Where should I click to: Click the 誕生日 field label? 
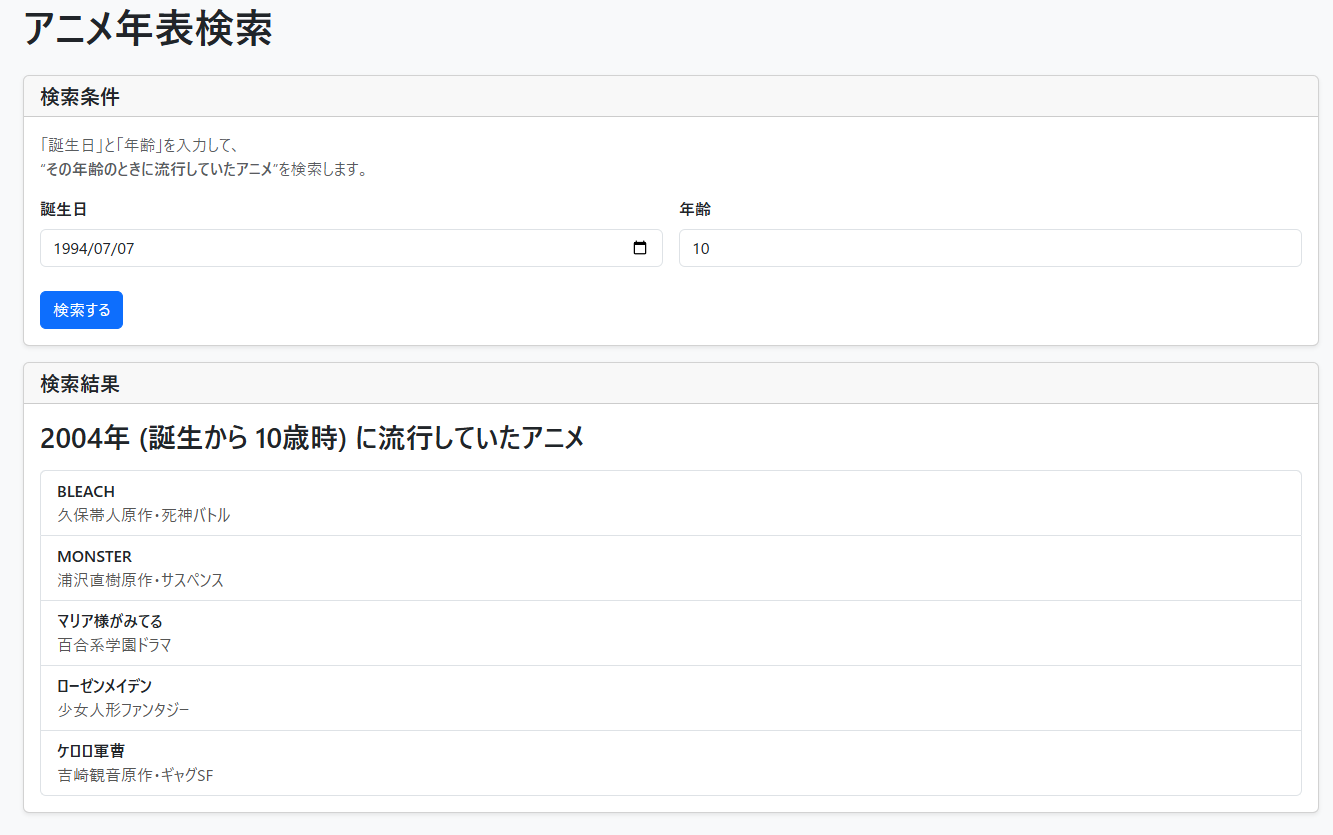click(x=63, y=209)
